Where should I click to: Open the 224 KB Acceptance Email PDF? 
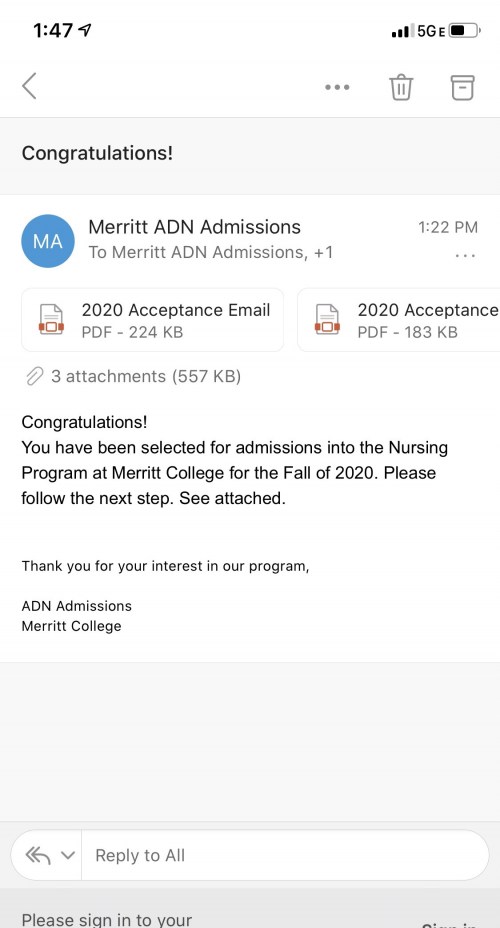click(x=153, y=320)
